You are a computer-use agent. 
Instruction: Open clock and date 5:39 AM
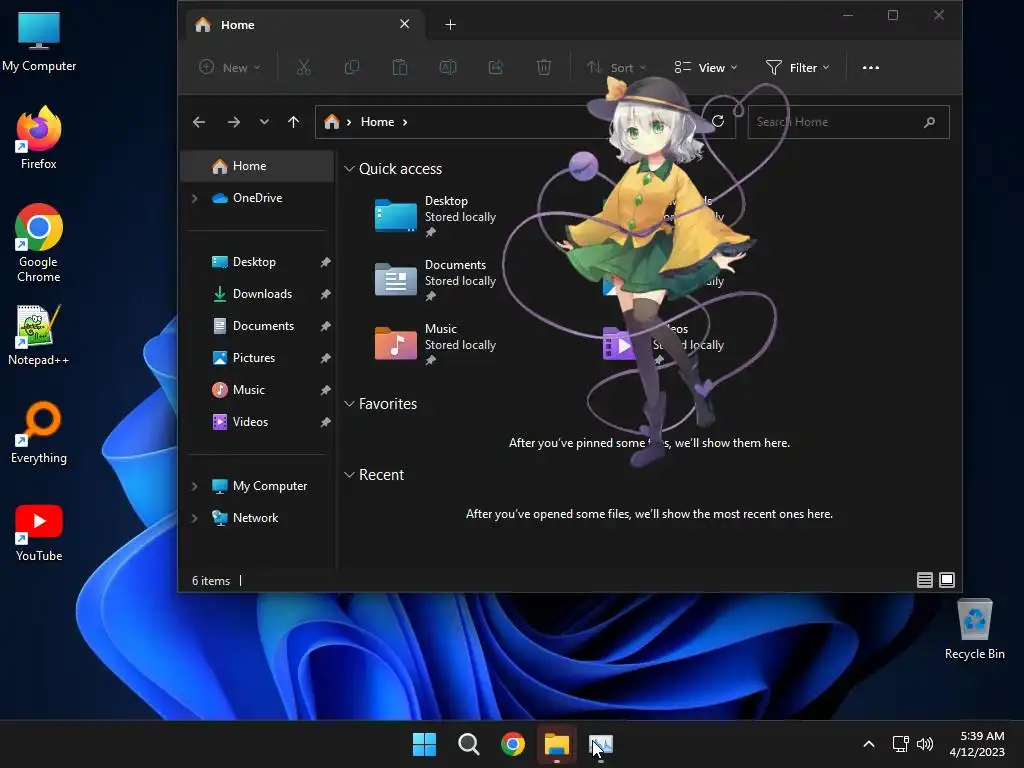(x=978, y=744)
